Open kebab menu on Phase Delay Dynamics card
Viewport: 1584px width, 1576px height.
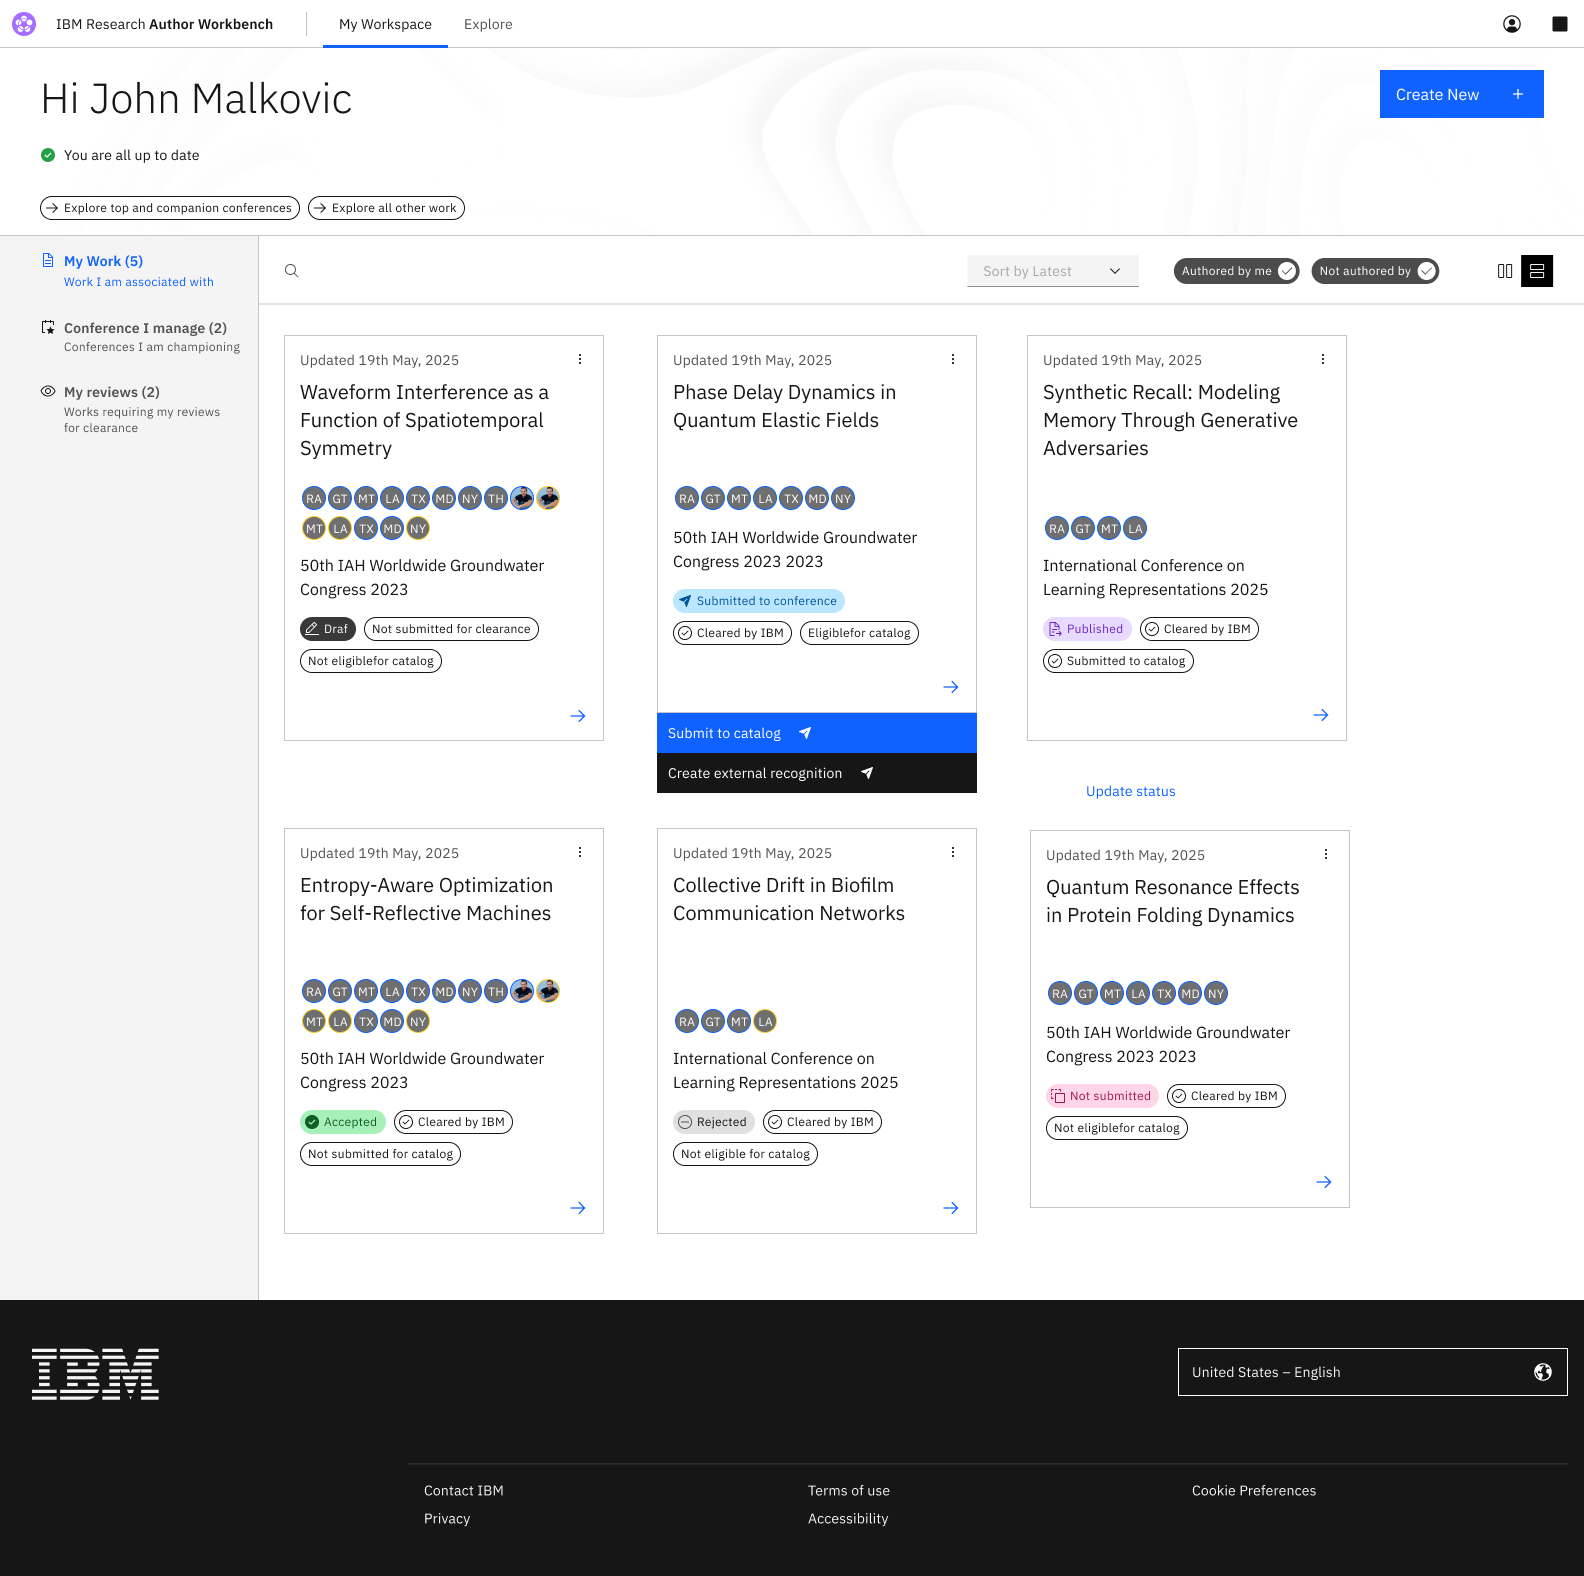coord(953,359)
